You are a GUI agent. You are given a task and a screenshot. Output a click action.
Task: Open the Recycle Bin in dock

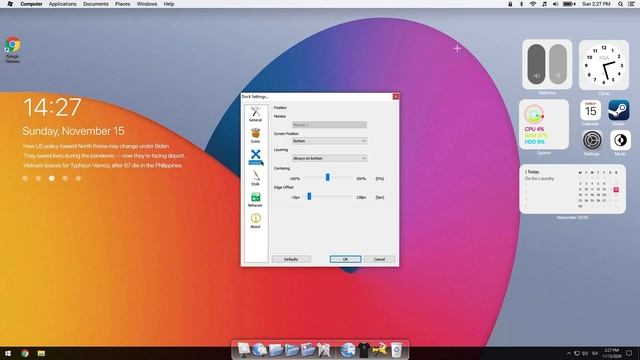(396, 350)
